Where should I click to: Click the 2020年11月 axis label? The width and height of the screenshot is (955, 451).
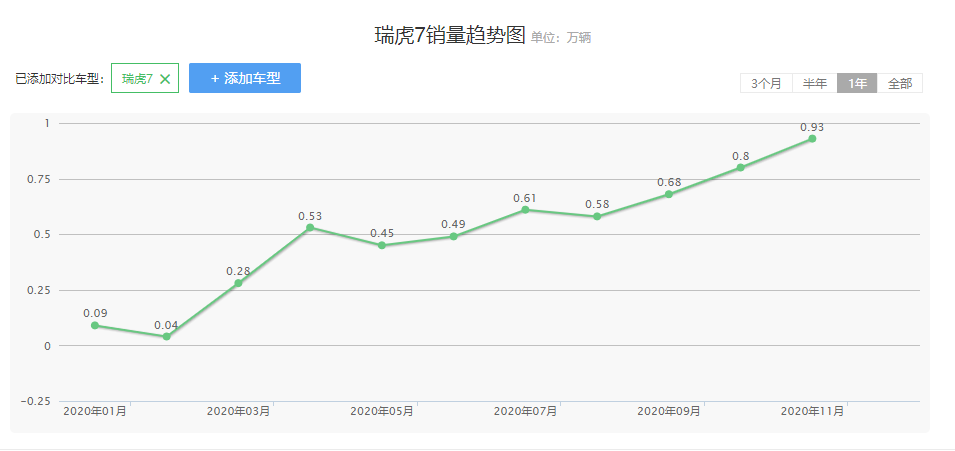tap(812, 411)
